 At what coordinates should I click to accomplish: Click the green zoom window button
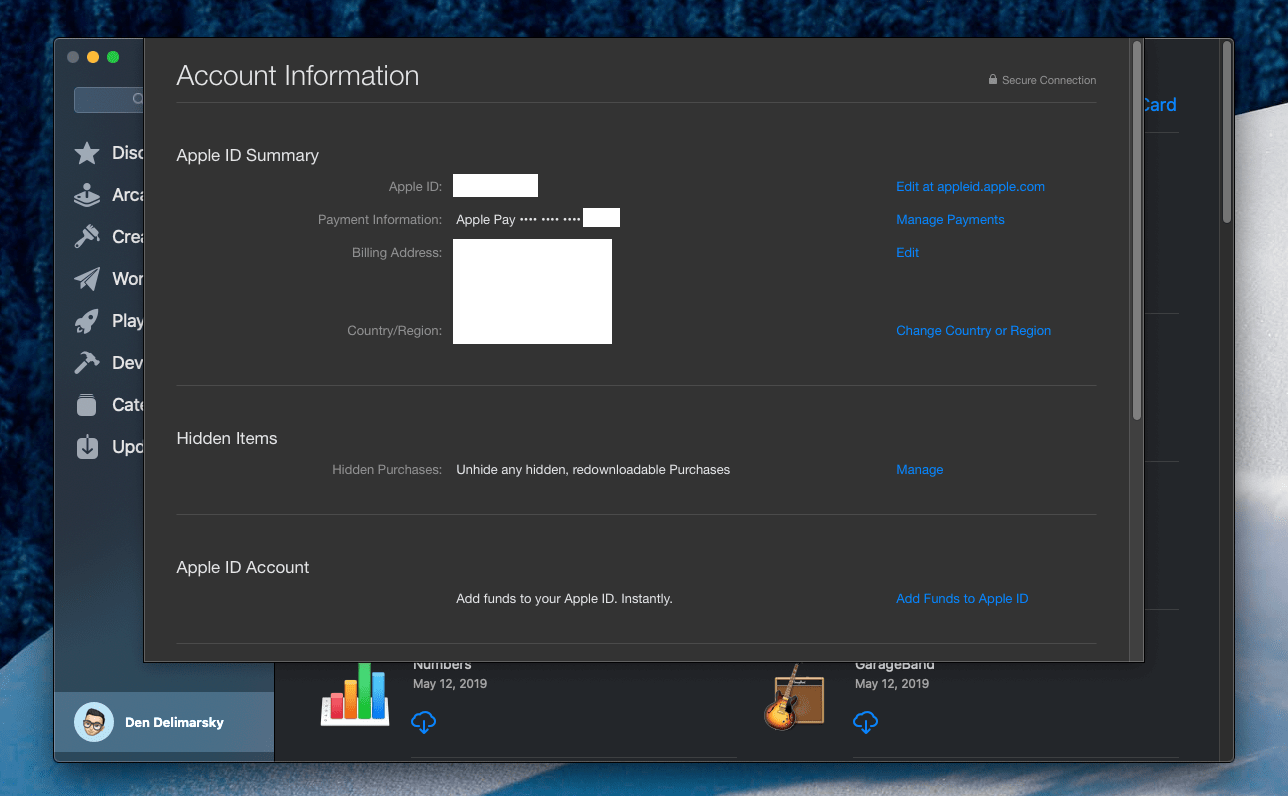pos(113,57)
